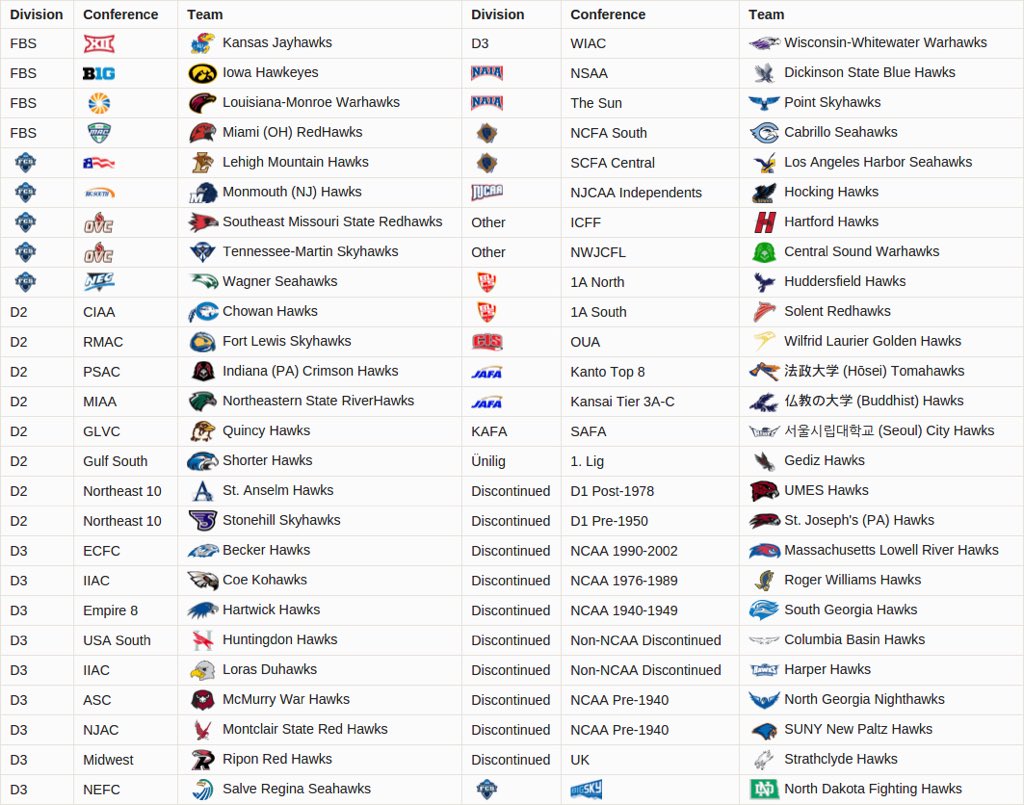This screenshot has width=1024, height=805.
Task: Click the Sun Belt logo beside Louisiana-Monroe
Action: (99, 103)
